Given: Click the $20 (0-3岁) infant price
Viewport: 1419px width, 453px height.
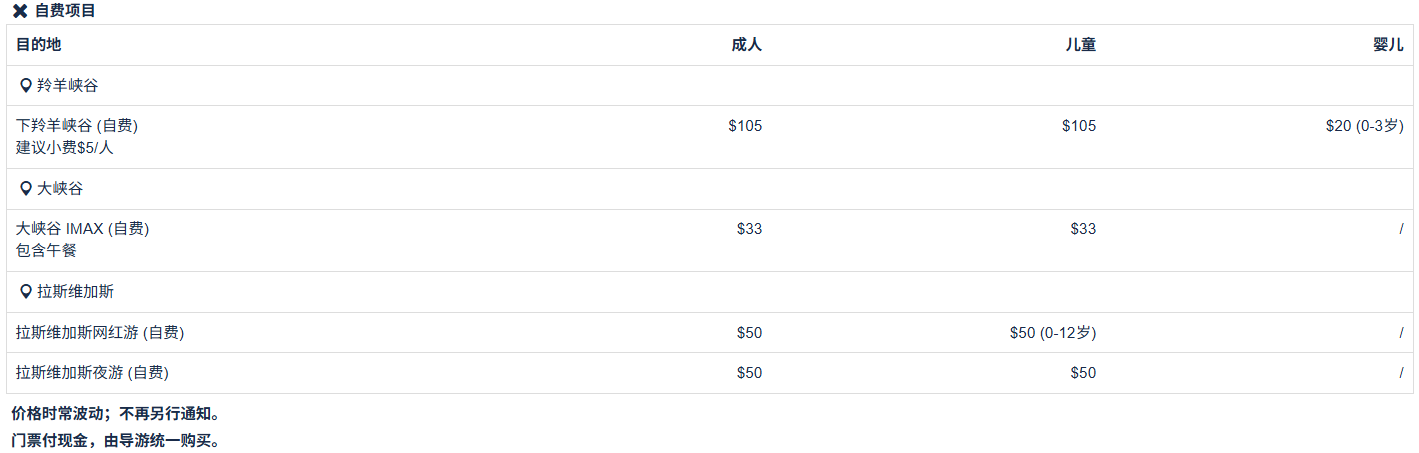Looking at the screenshot, I should [1364, 126].
